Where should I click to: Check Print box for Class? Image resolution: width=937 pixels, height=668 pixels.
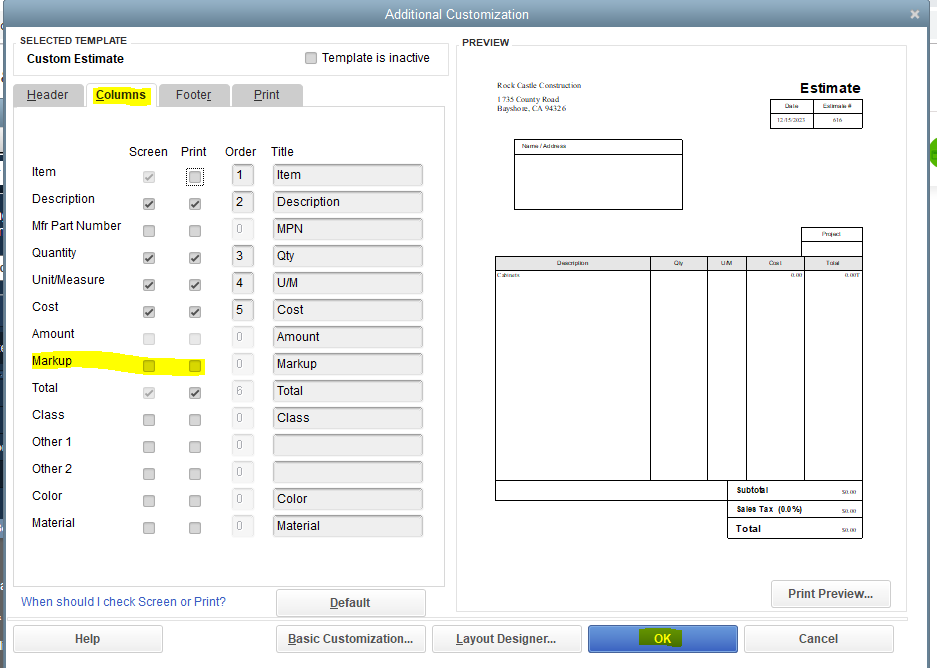[x=195, y=420]
